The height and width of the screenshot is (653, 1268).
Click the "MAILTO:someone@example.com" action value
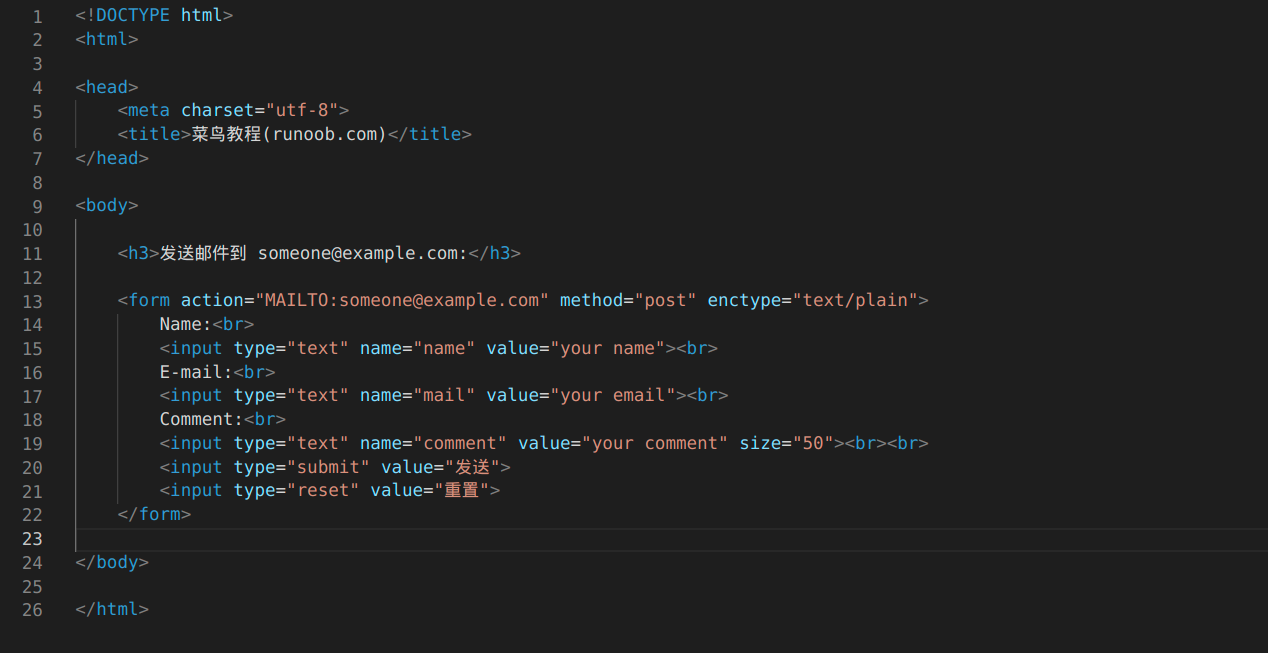(x=402, y=300)
